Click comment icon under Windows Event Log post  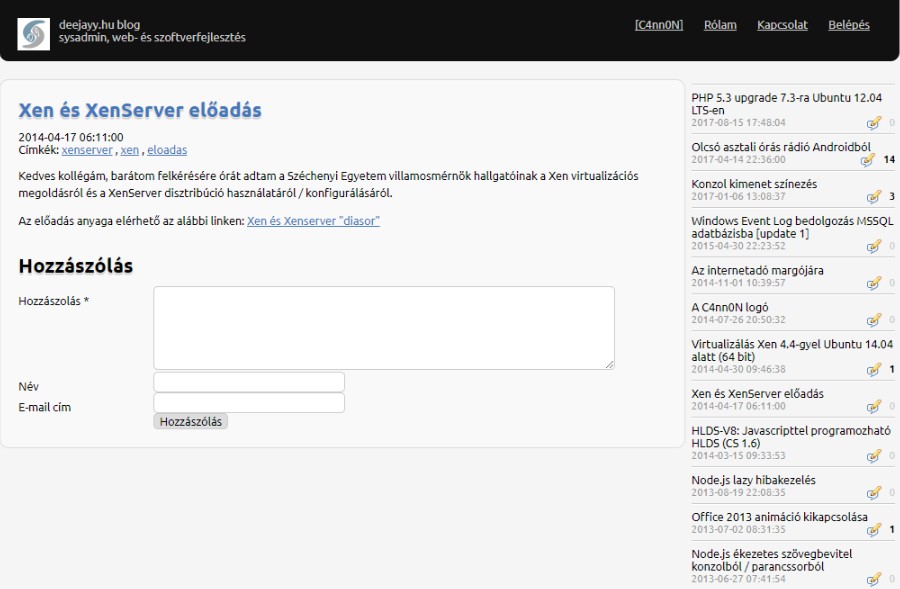click(874, 246)
